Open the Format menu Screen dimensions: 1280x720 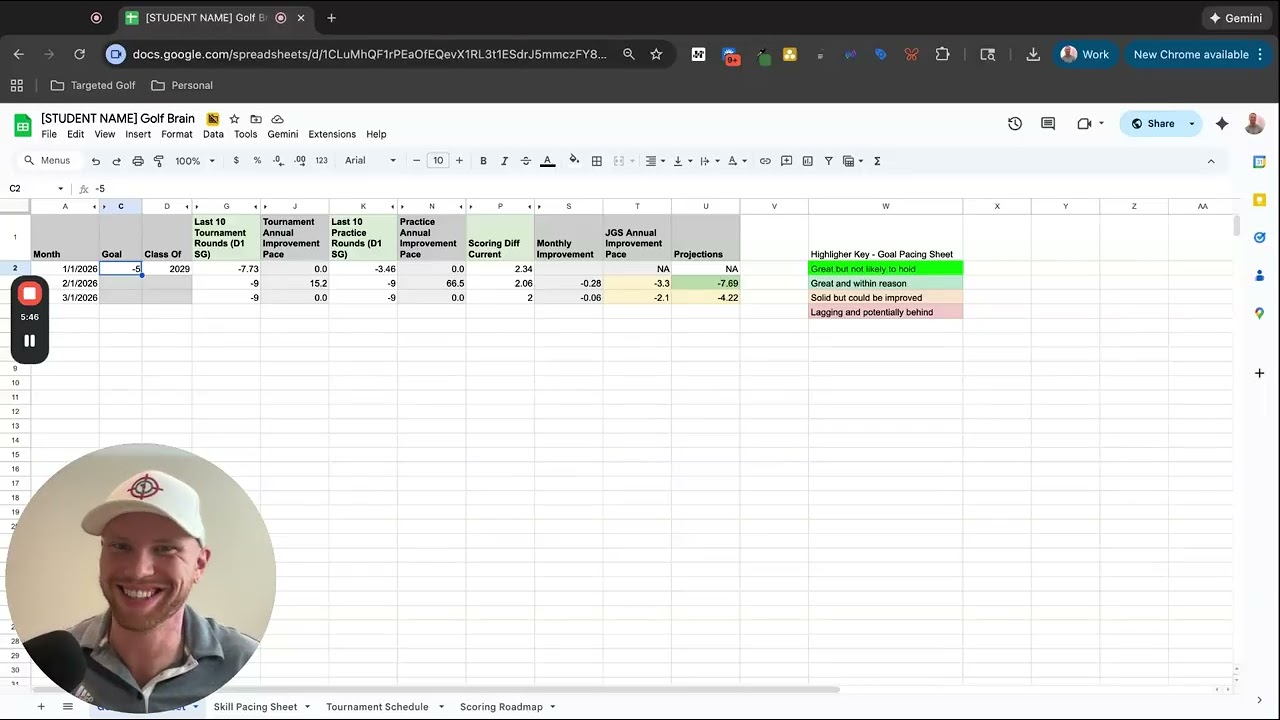pyautogui.click(x=177, y=134)
